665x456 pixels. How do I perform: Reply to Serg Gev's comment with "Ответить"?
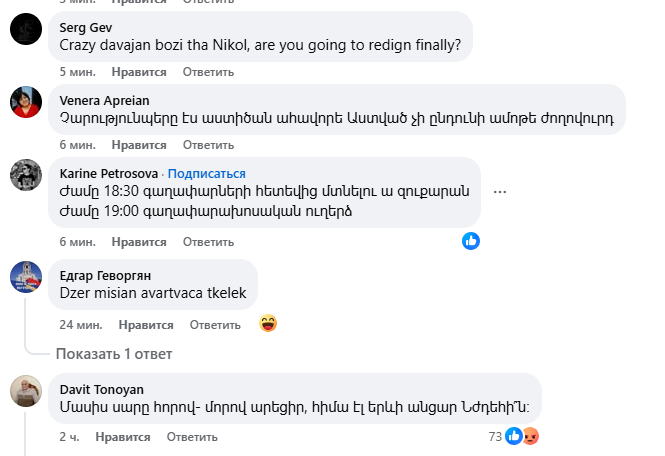click(209, 72)
